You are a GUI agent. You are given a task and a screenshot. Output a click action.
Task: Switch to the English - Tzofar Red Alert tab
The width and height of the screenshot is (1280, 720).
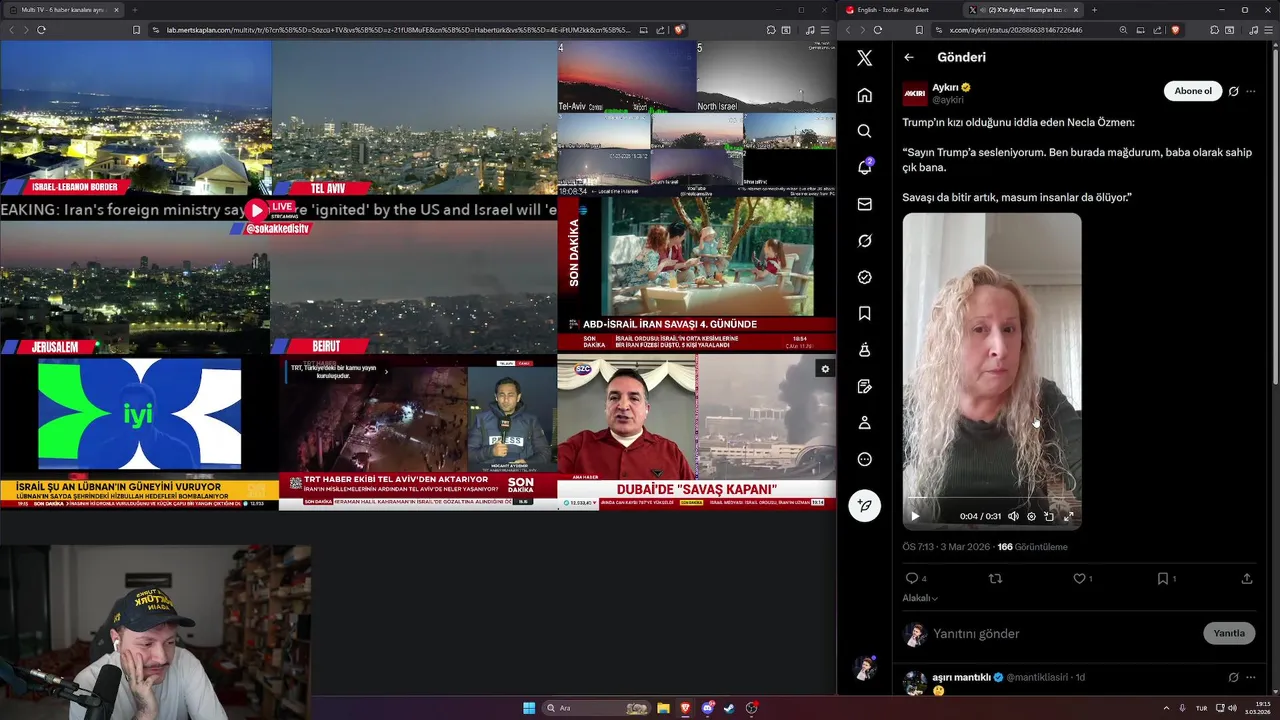(x=896, y=10)
